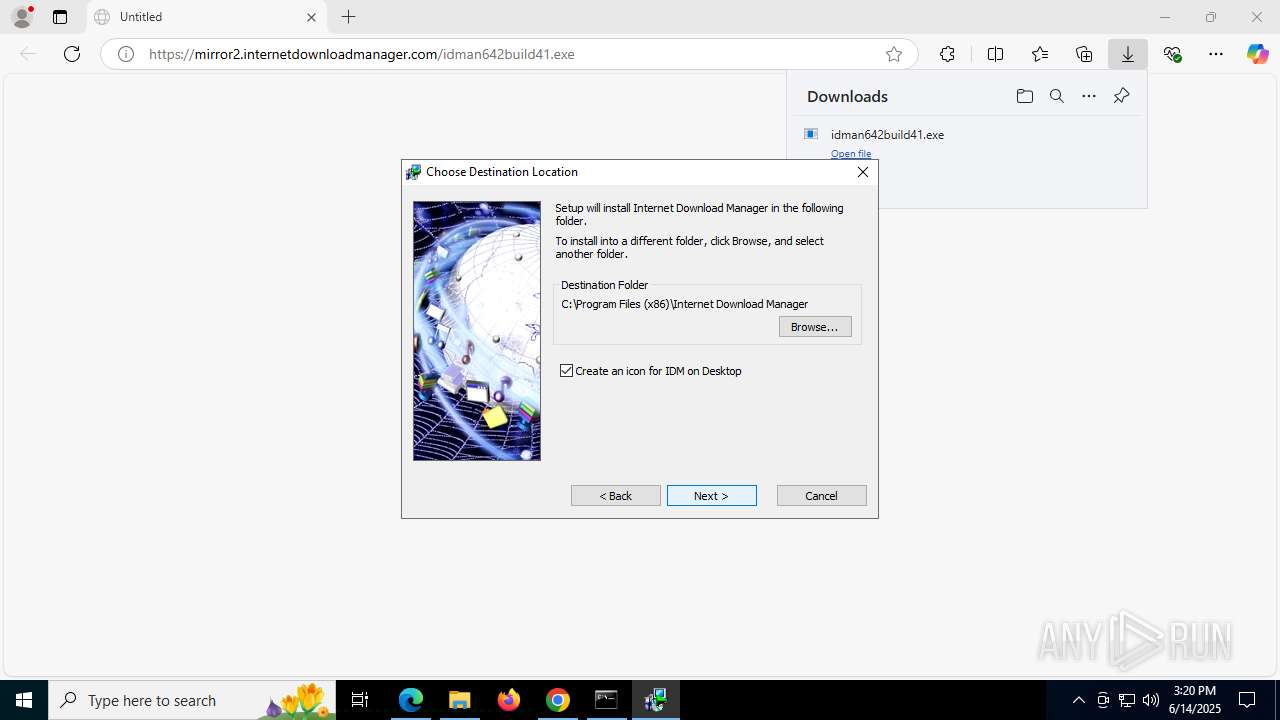Open the downloads folder icon

1024,96
